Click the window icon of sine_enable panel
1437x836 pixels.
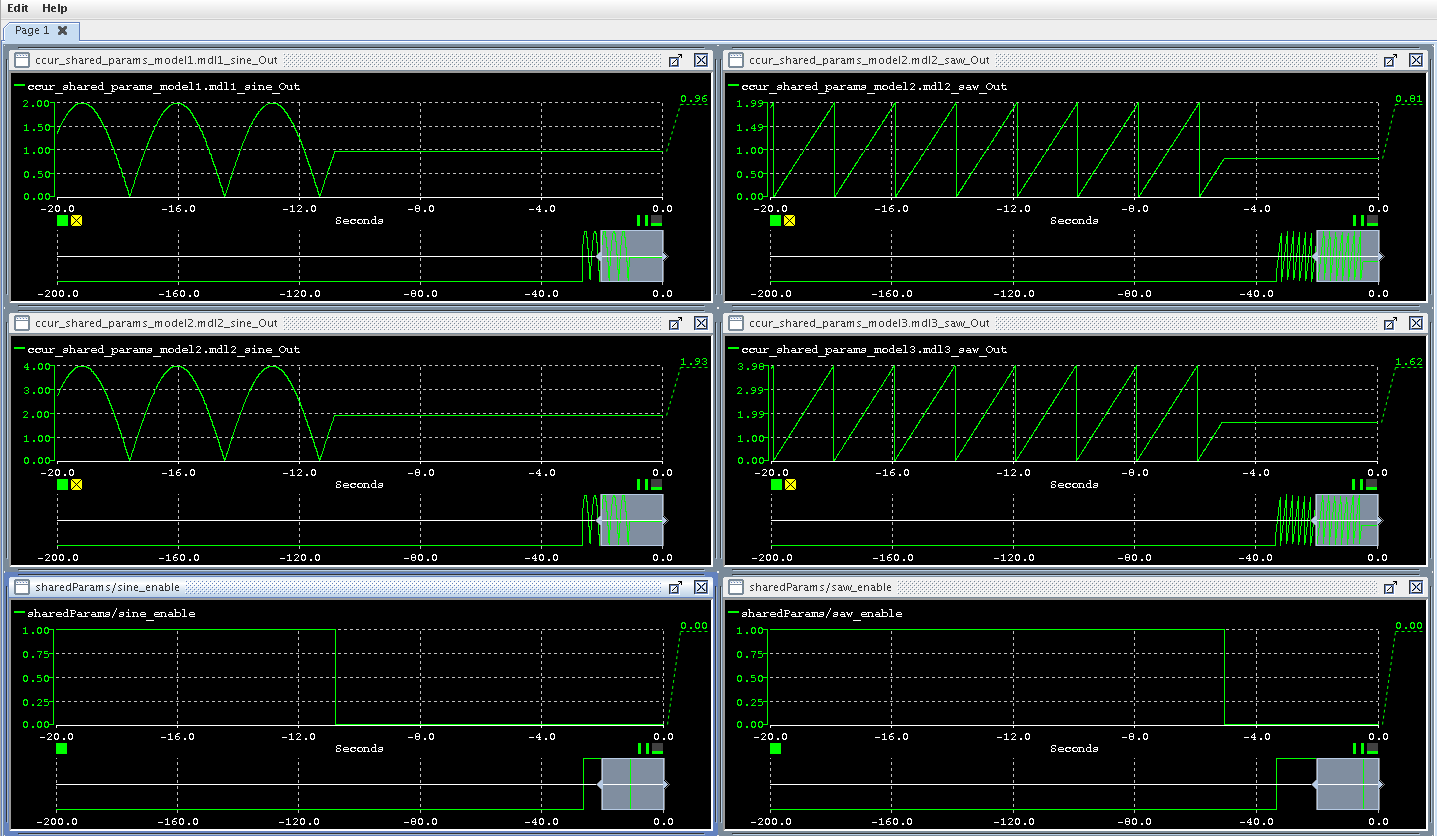(22, 587)
